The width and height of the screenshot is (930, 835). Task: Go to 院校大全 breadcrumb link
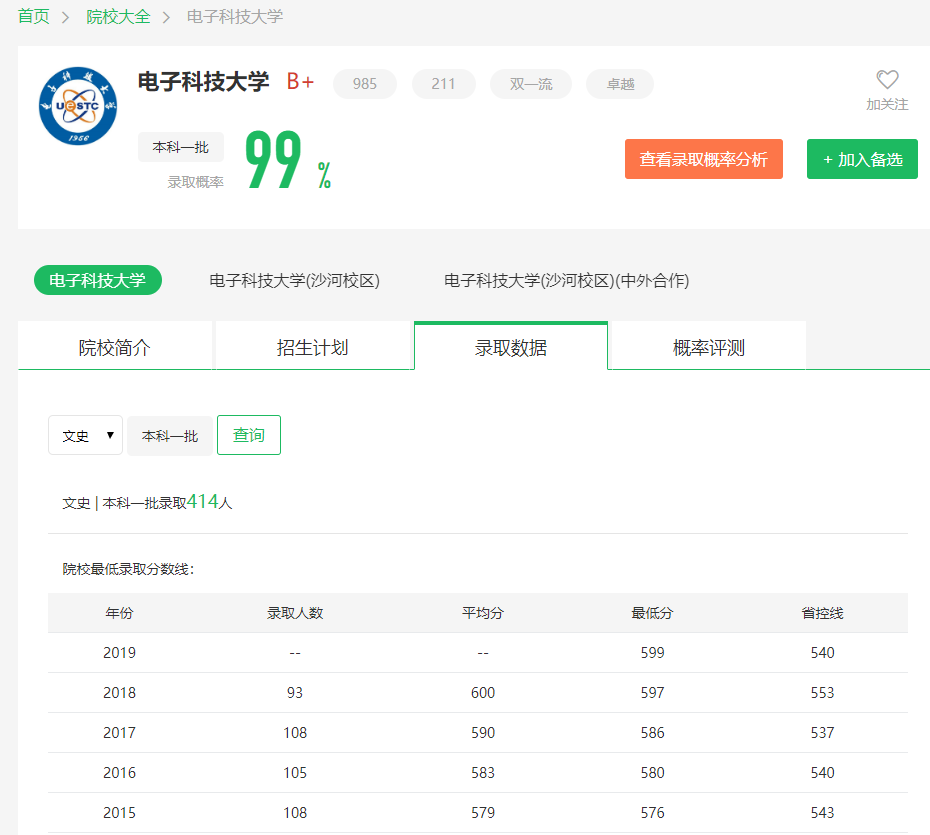click(118, 16)
